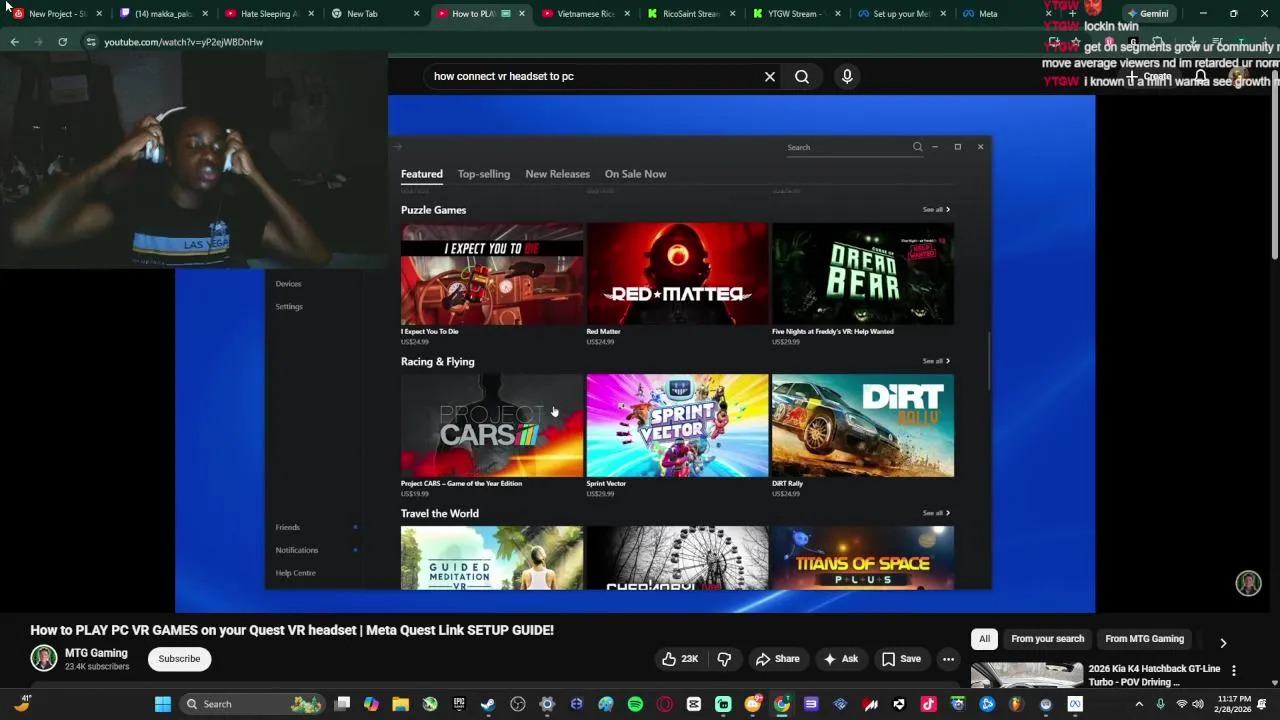Open volume control in the system tray
This screenshot has height=720, width=1280.
[x=1198, y=704]
